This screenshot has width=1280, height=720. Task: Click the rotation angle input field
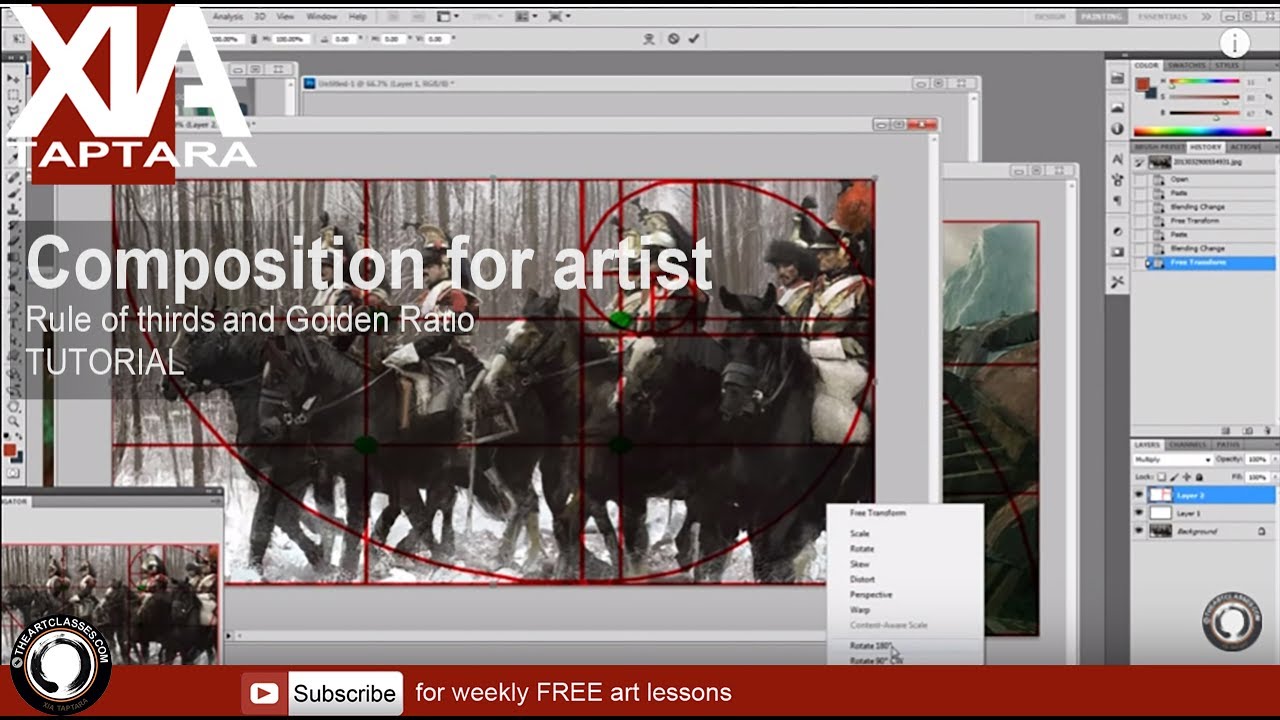(x=344, y=39)
